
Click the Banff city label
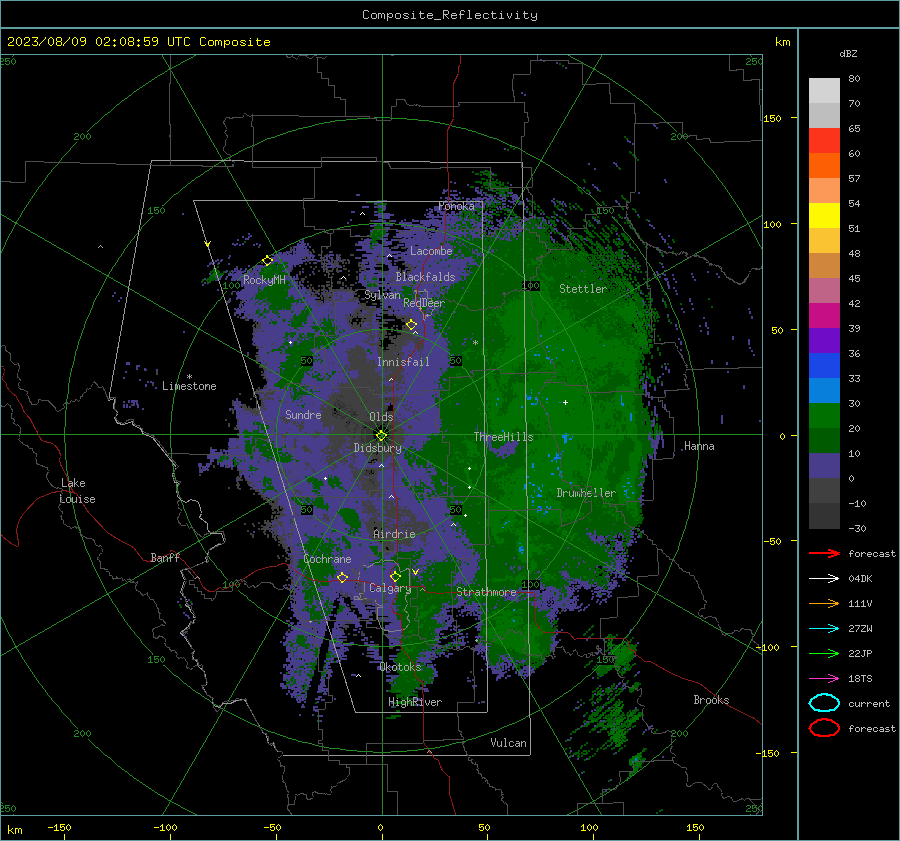(x=165, y=558)
